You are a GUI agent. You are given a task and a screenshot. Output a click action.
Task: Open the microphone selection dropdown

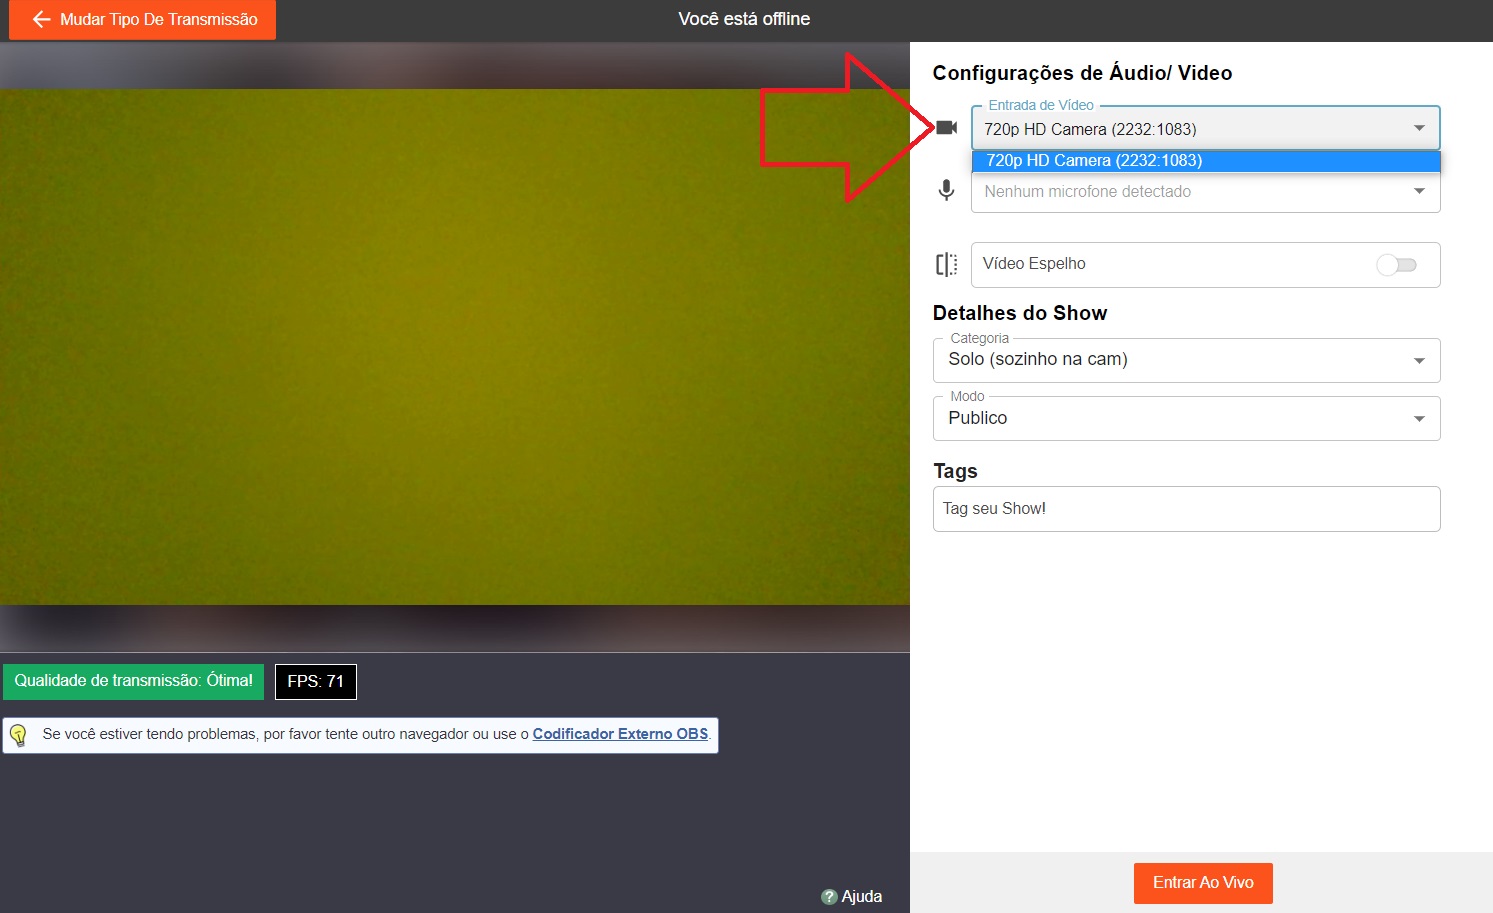pyautogui.click(x=1205, y=192)
